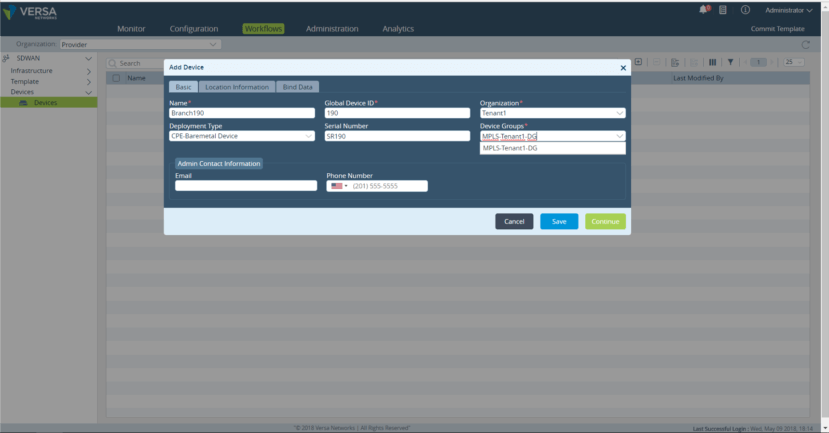Switch to the Location Information tab
Image resolution: width=829 pixels, height=433 pixels.
pyautogui.click(x=237, y=87)
